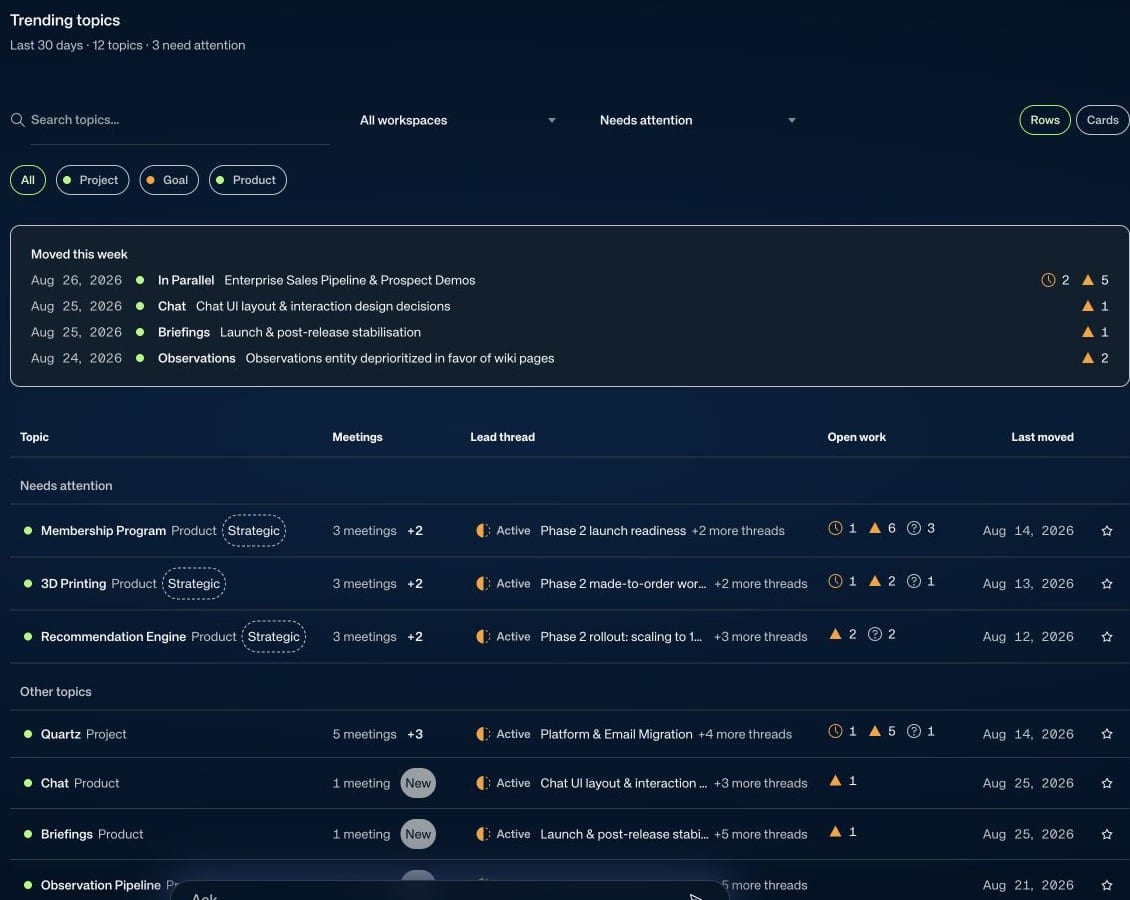Switch to Rows view
This screenshot has width=1130, height=900.
pyautogui.click(x=1045, y=120)
